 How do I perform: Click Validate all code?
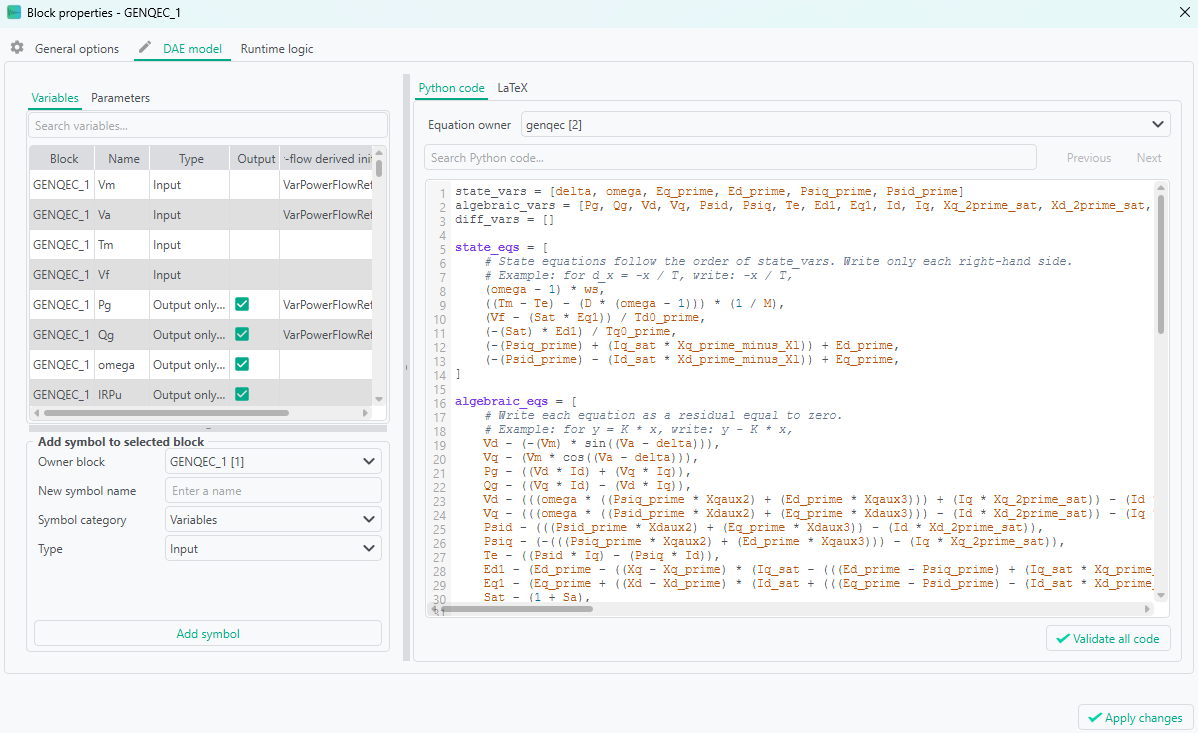(x=1108, y=639)
